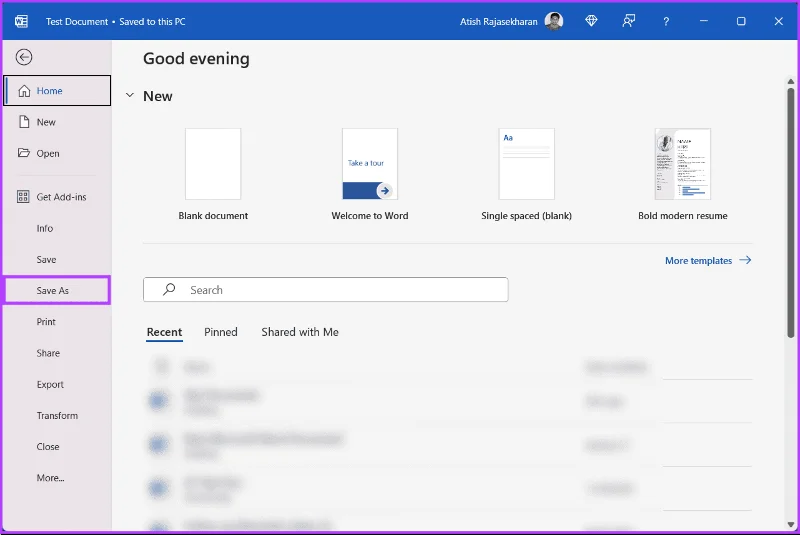Click the back arrow to return to document
Screen dimensions: 800x535
coord(24,57)
